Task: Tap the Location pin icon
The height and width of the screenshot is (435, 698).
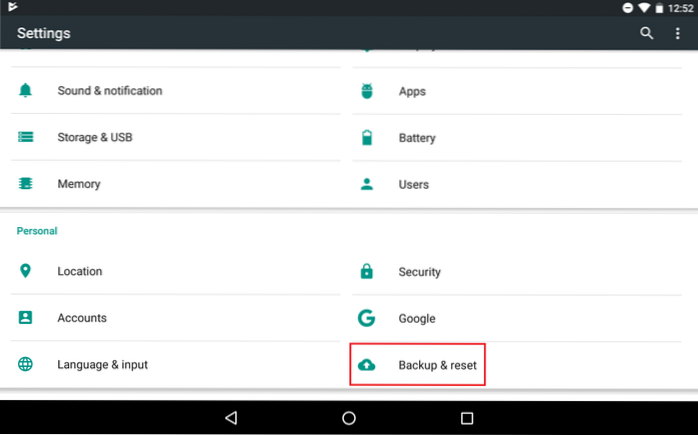Action: (26, 271)
